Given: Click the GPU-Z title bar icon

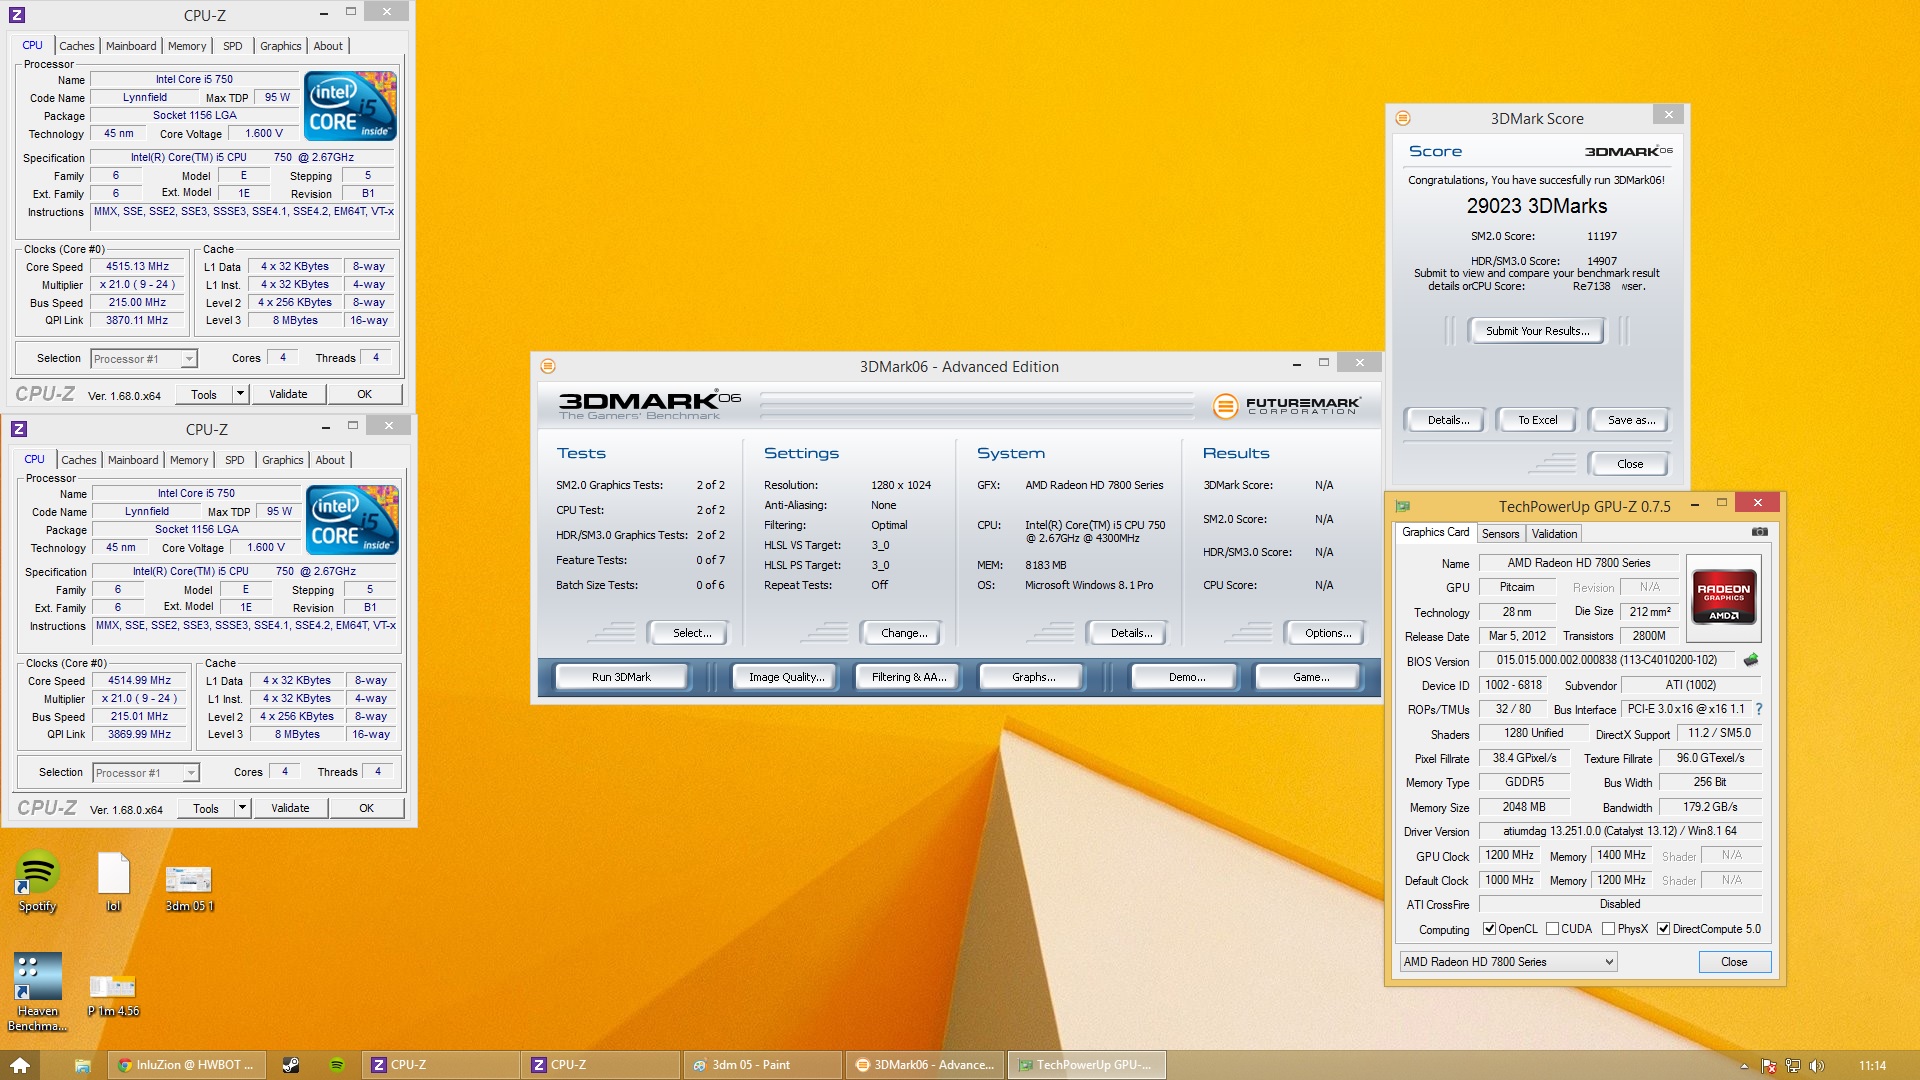Looking at the screenshot, I should [x=1403, y=506].
